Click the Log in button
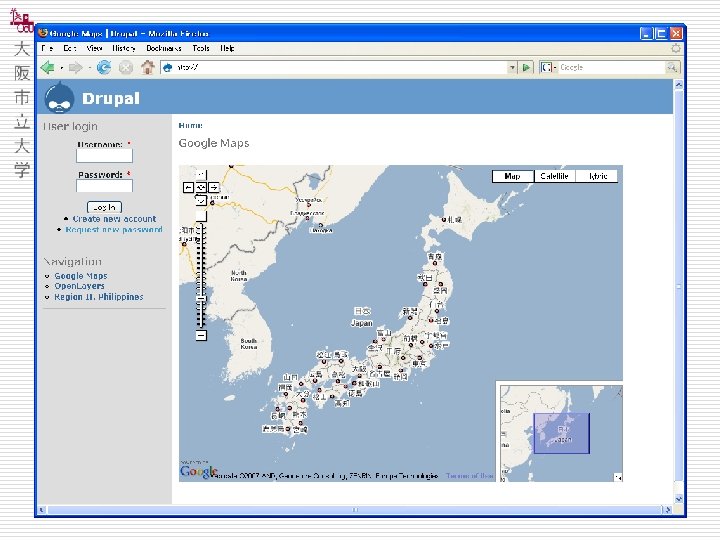 click(x=104, y=208)
